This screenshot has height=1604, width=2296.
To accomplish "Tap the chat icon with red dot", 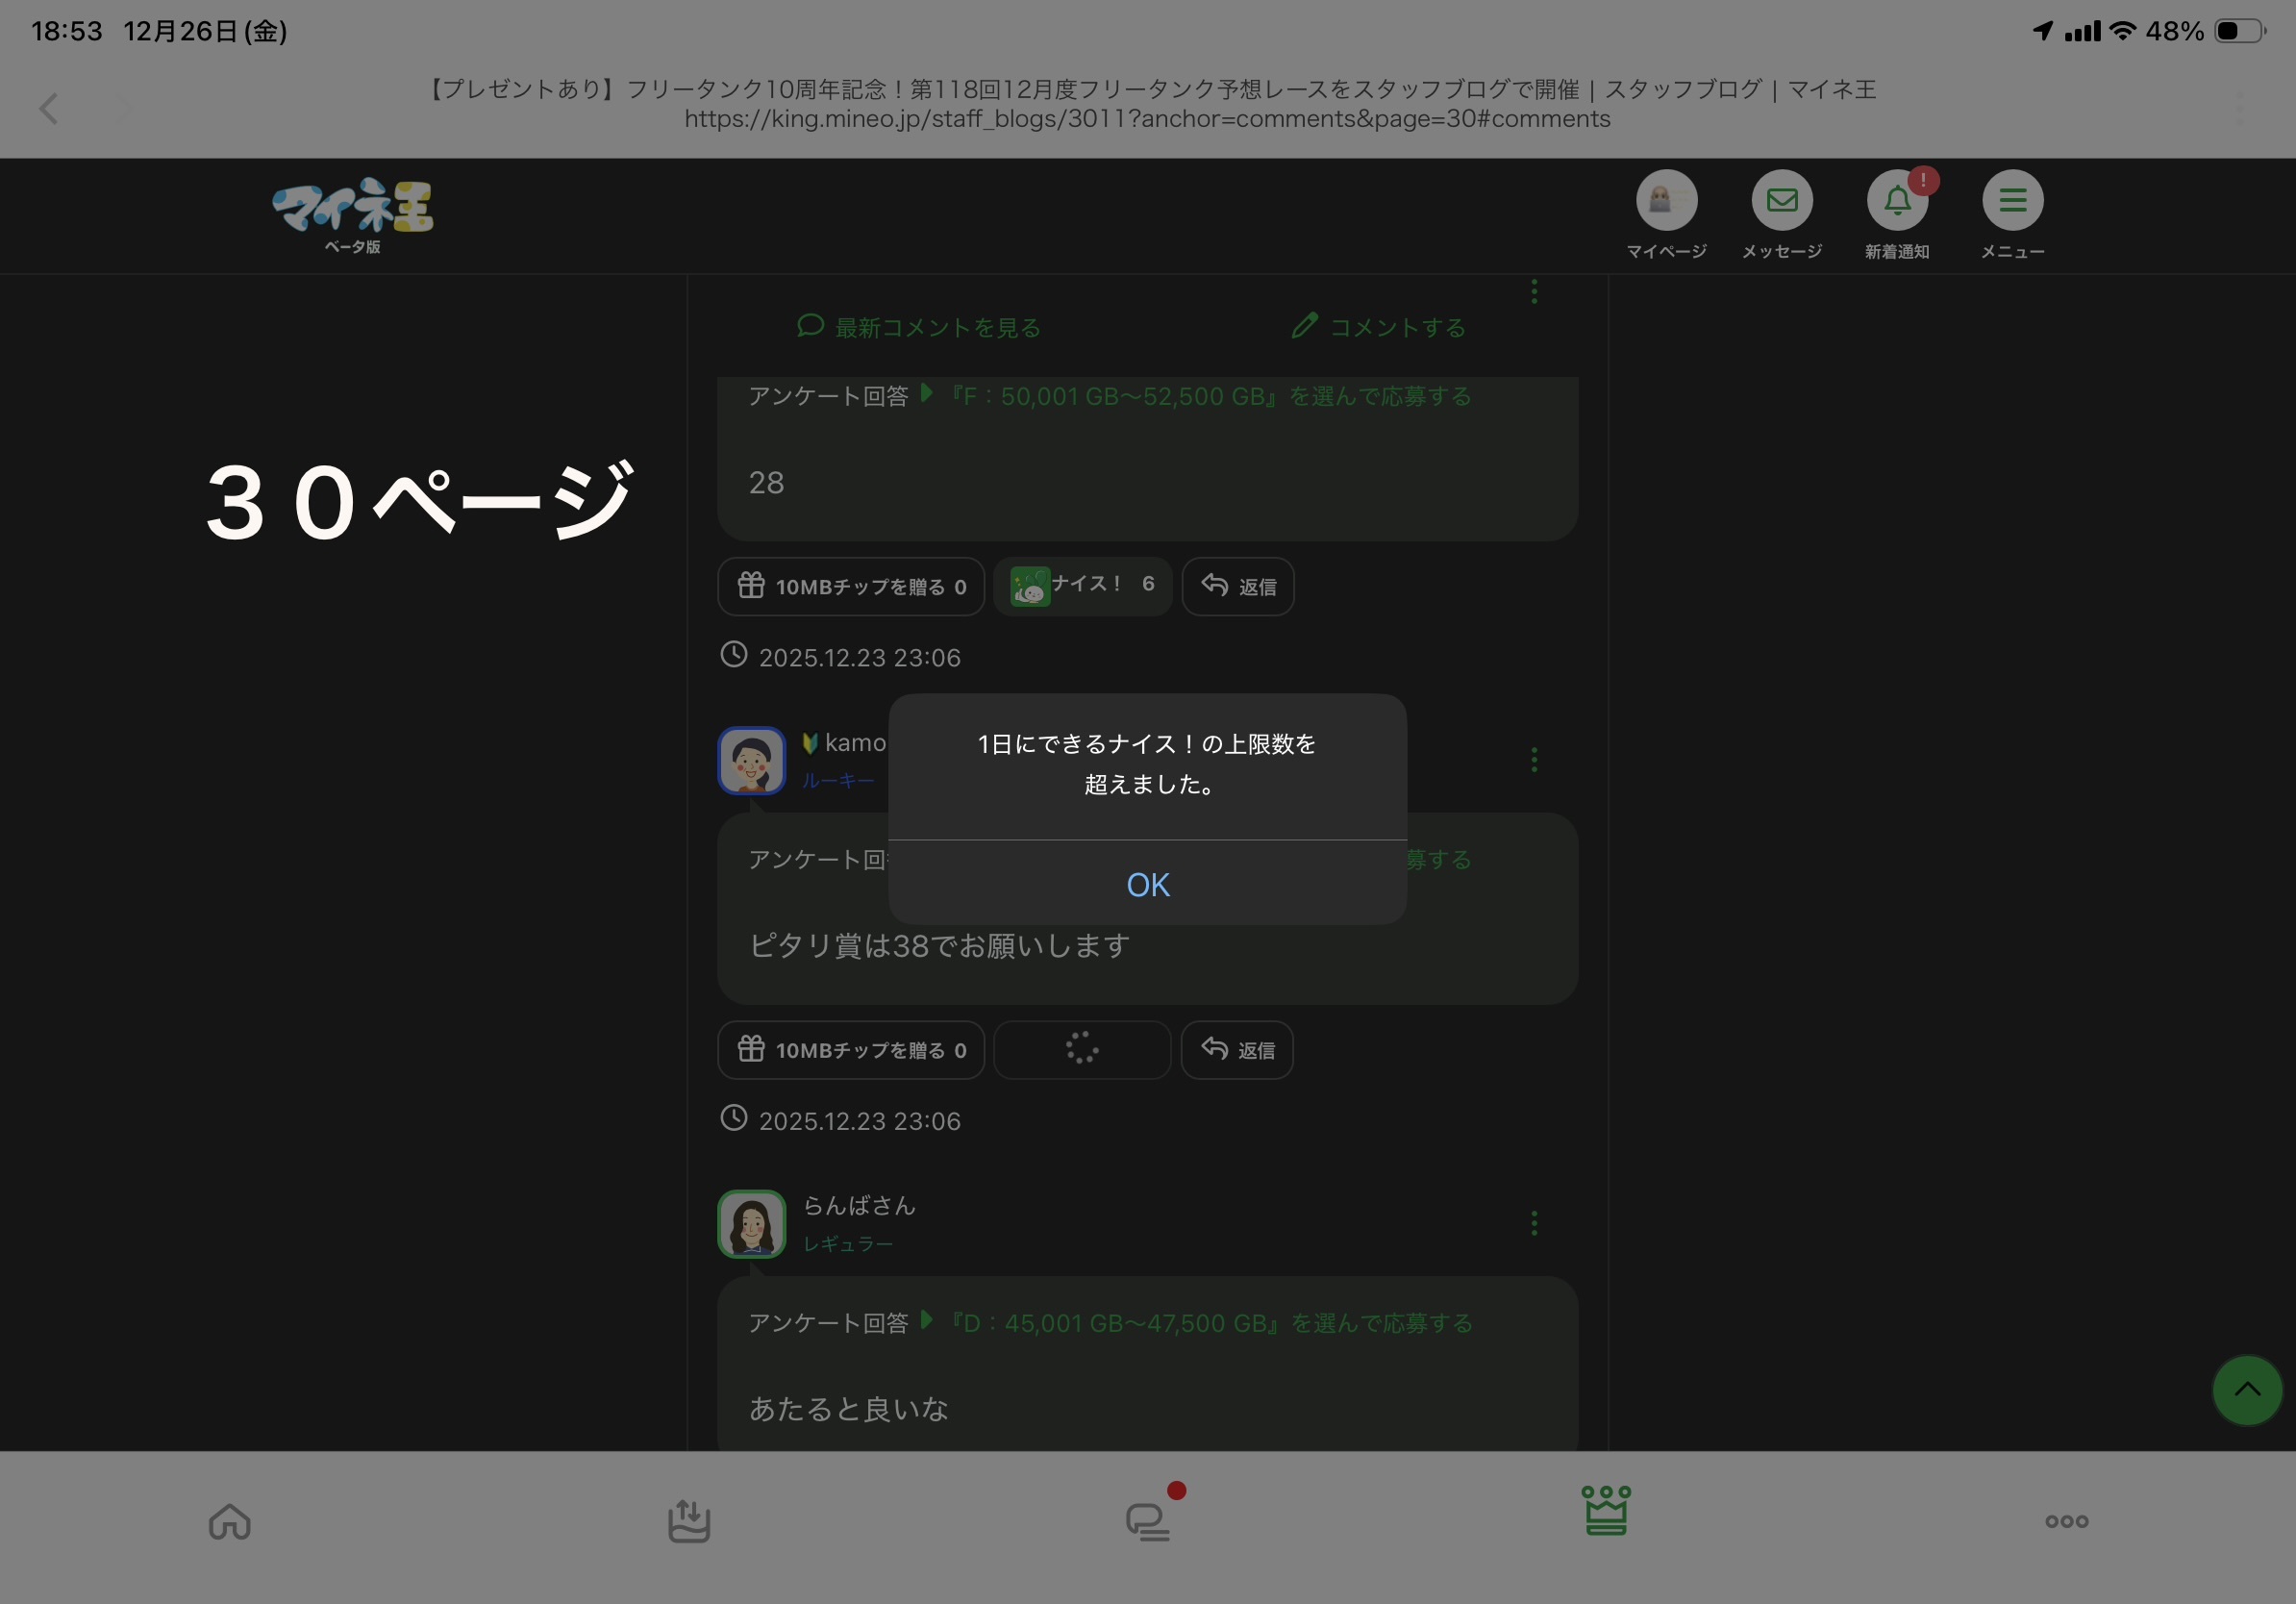I will (x=1147, y=1521).
